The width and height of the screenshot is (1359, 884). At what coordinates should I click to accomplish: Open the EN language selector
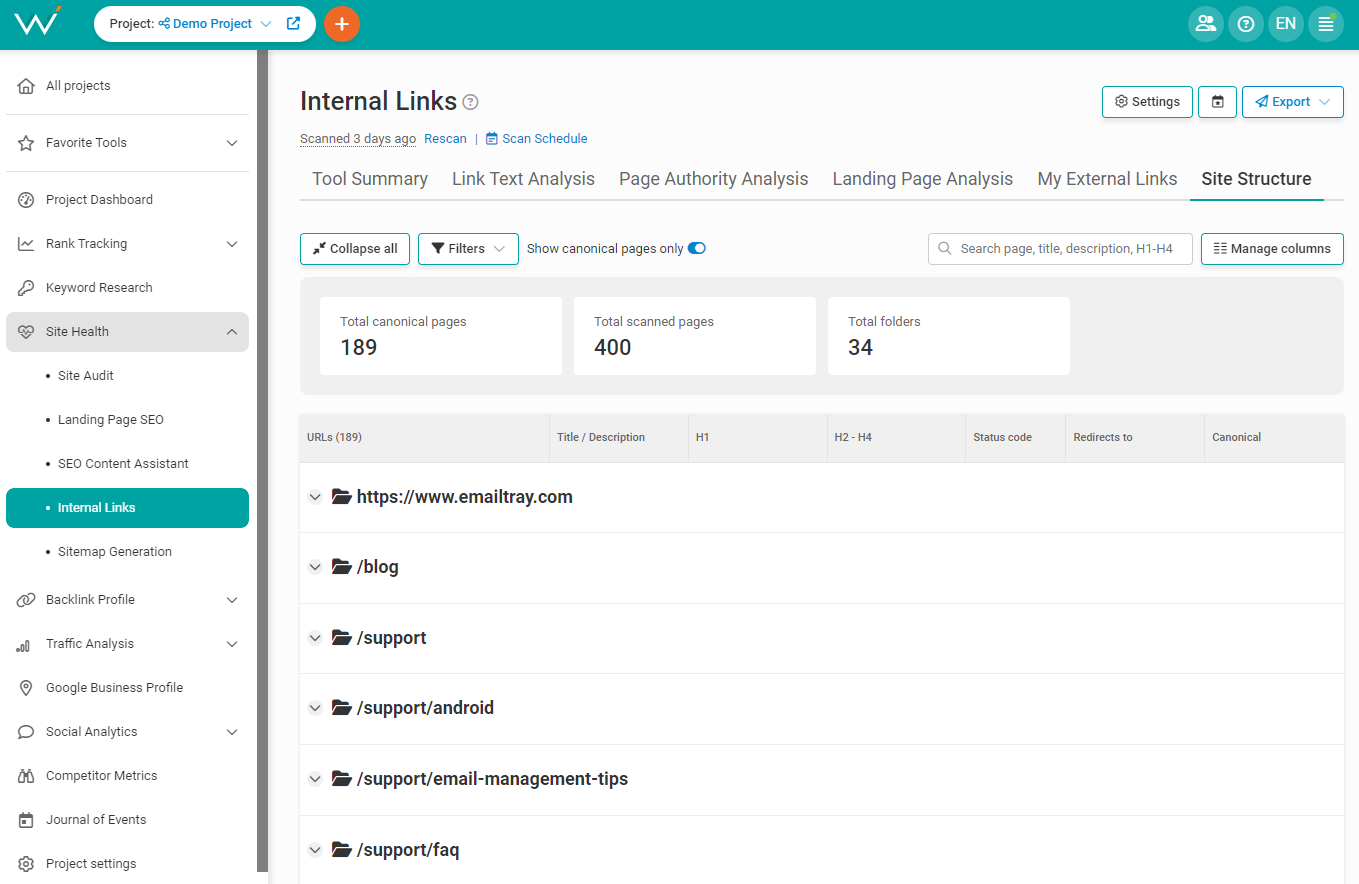(1286, 24)
